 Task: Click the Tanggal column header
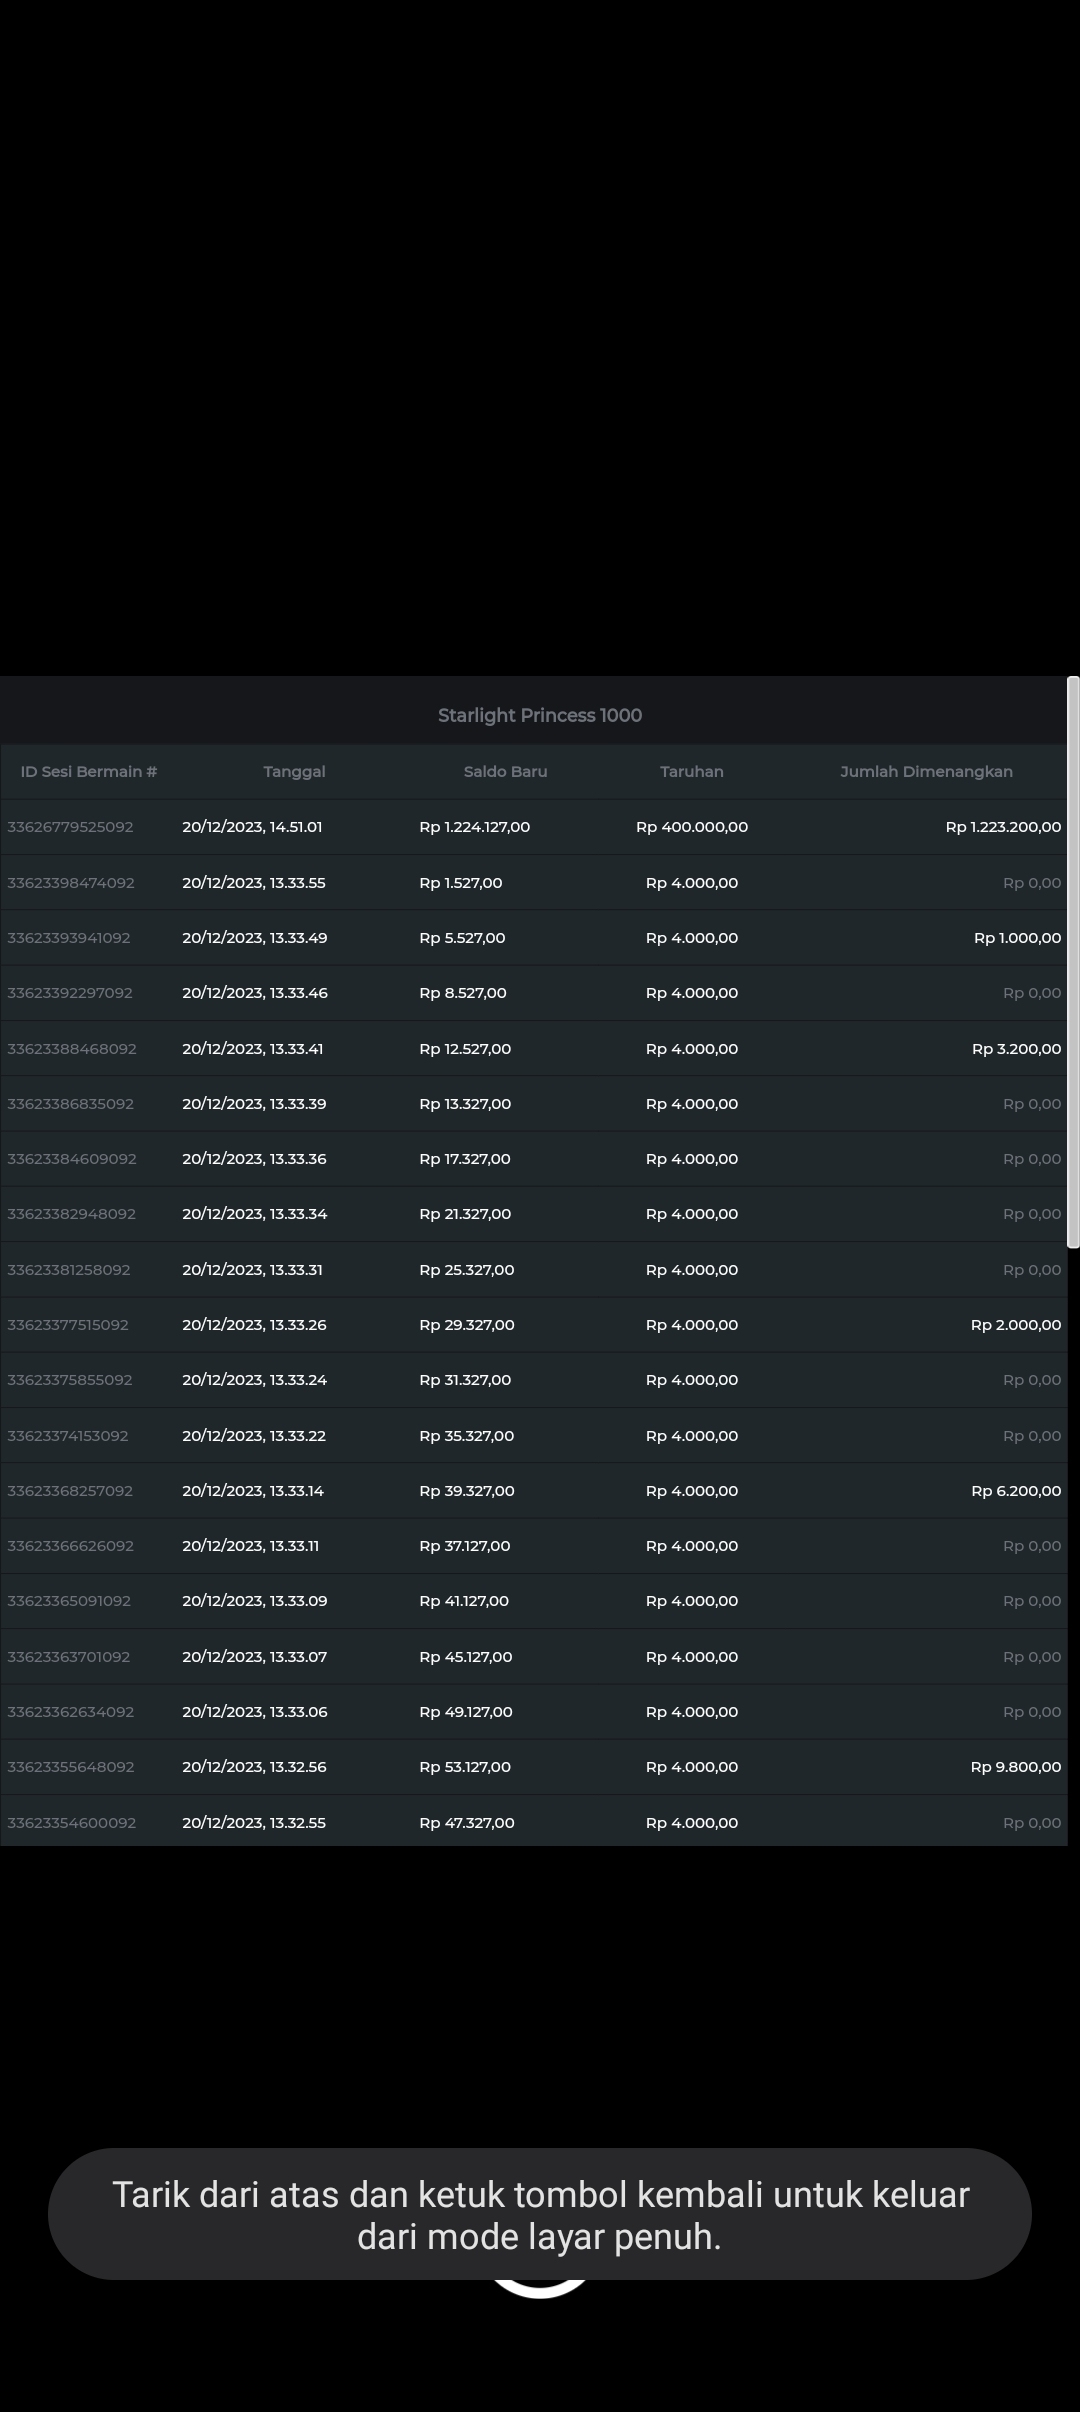tap(294, 772)
